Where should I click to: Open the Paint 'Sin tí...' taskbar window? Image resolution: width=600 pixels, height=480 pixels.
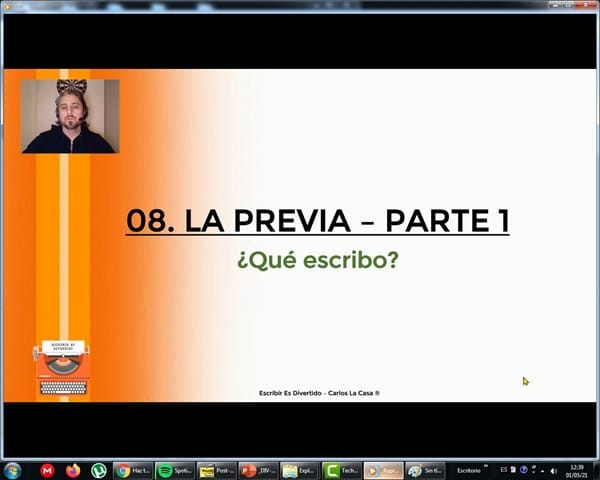[425, 471]
